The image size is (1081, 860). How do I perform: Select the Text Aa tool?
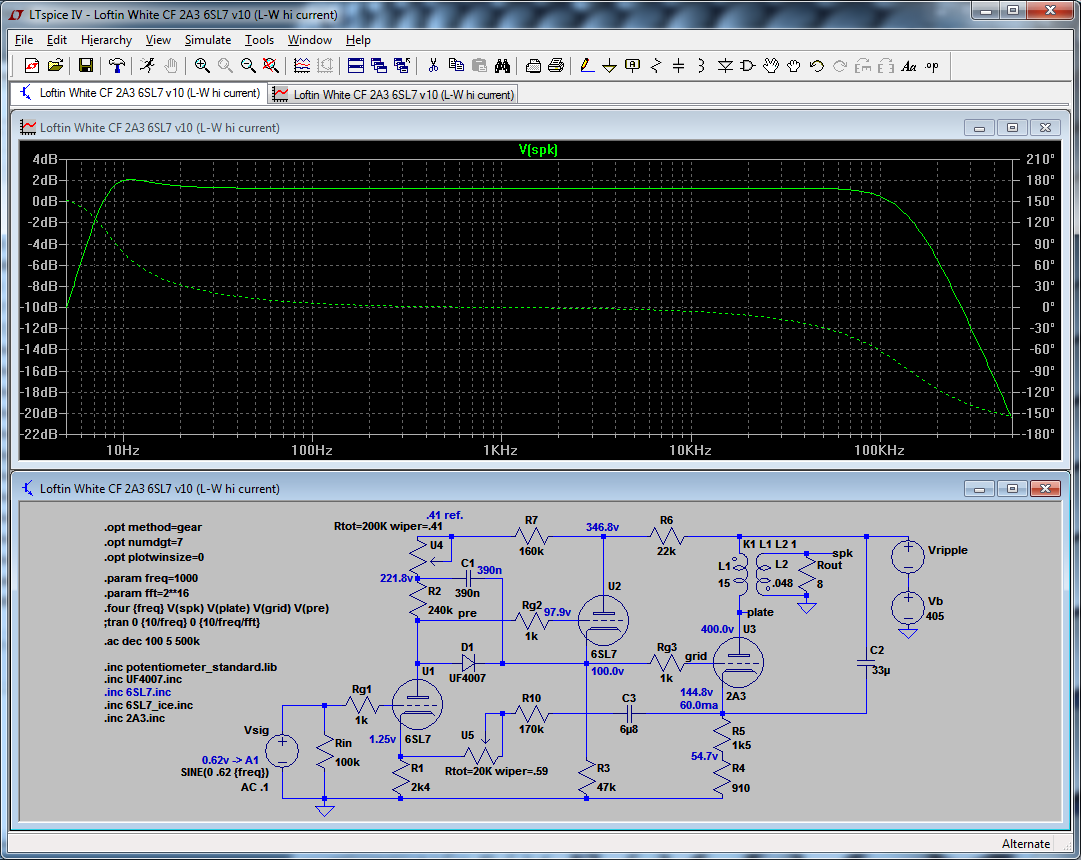pos(909,66)
